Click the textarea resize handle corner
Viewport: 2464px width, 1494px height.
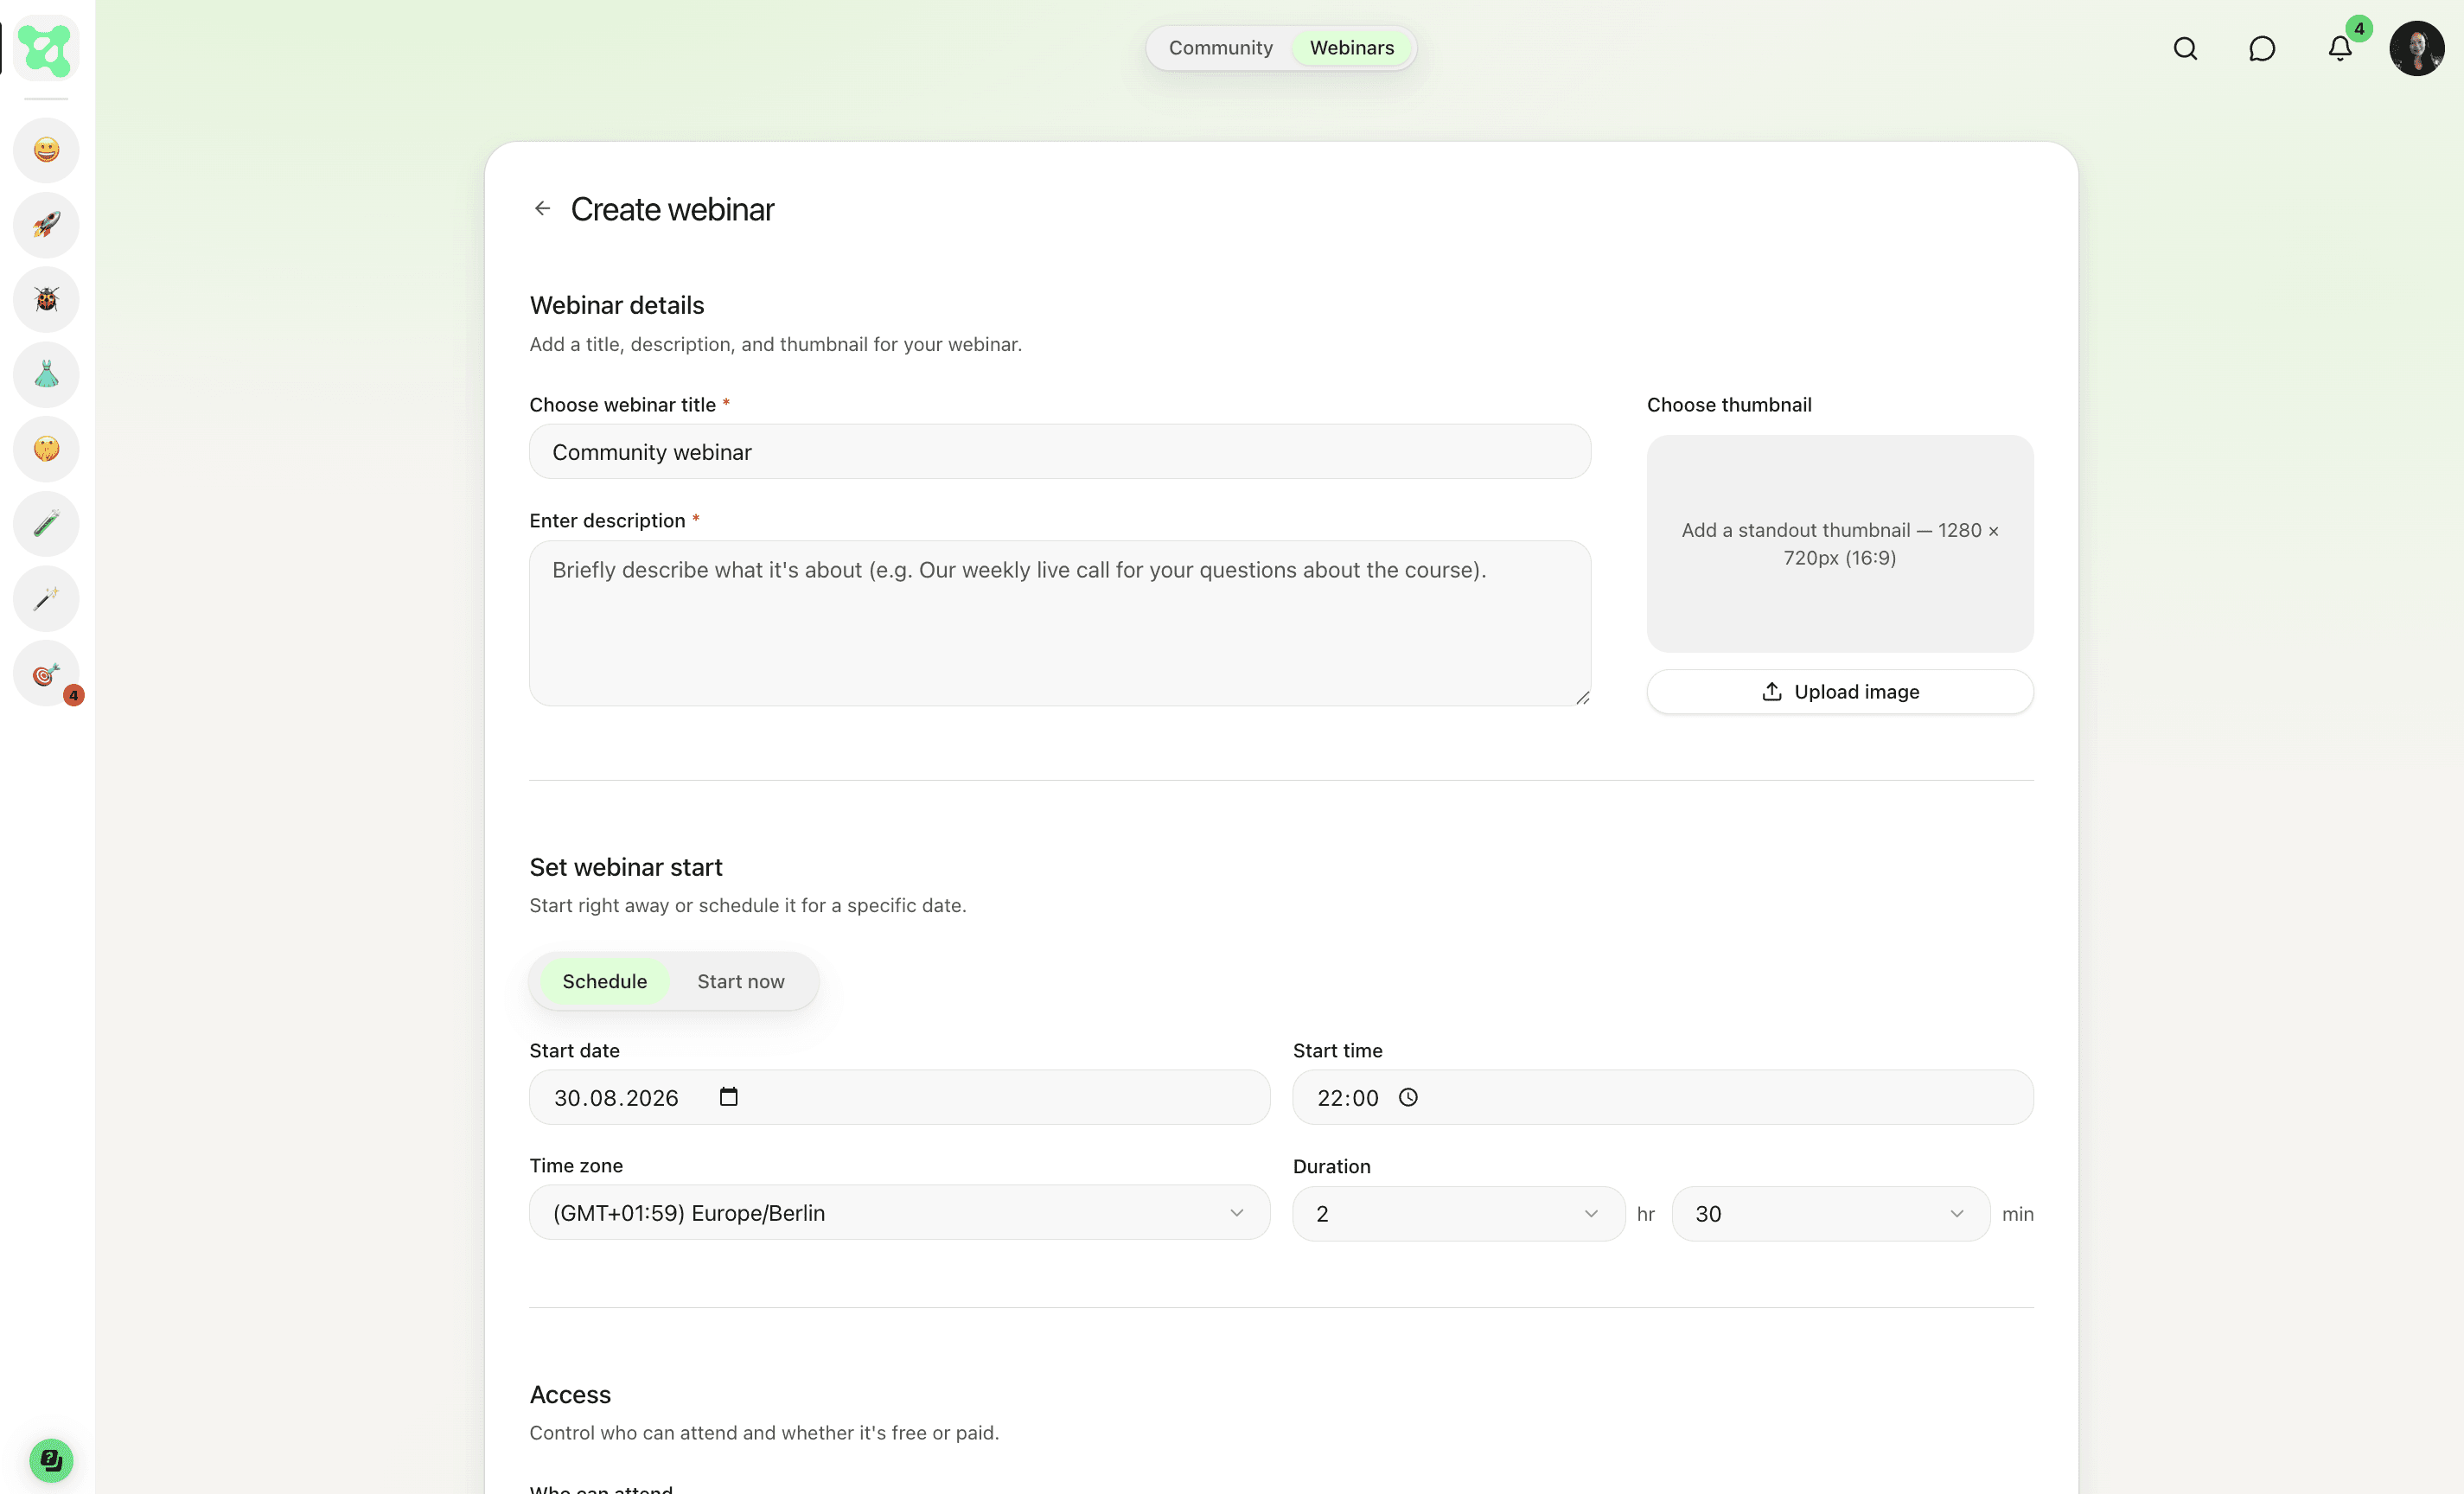1582,697
